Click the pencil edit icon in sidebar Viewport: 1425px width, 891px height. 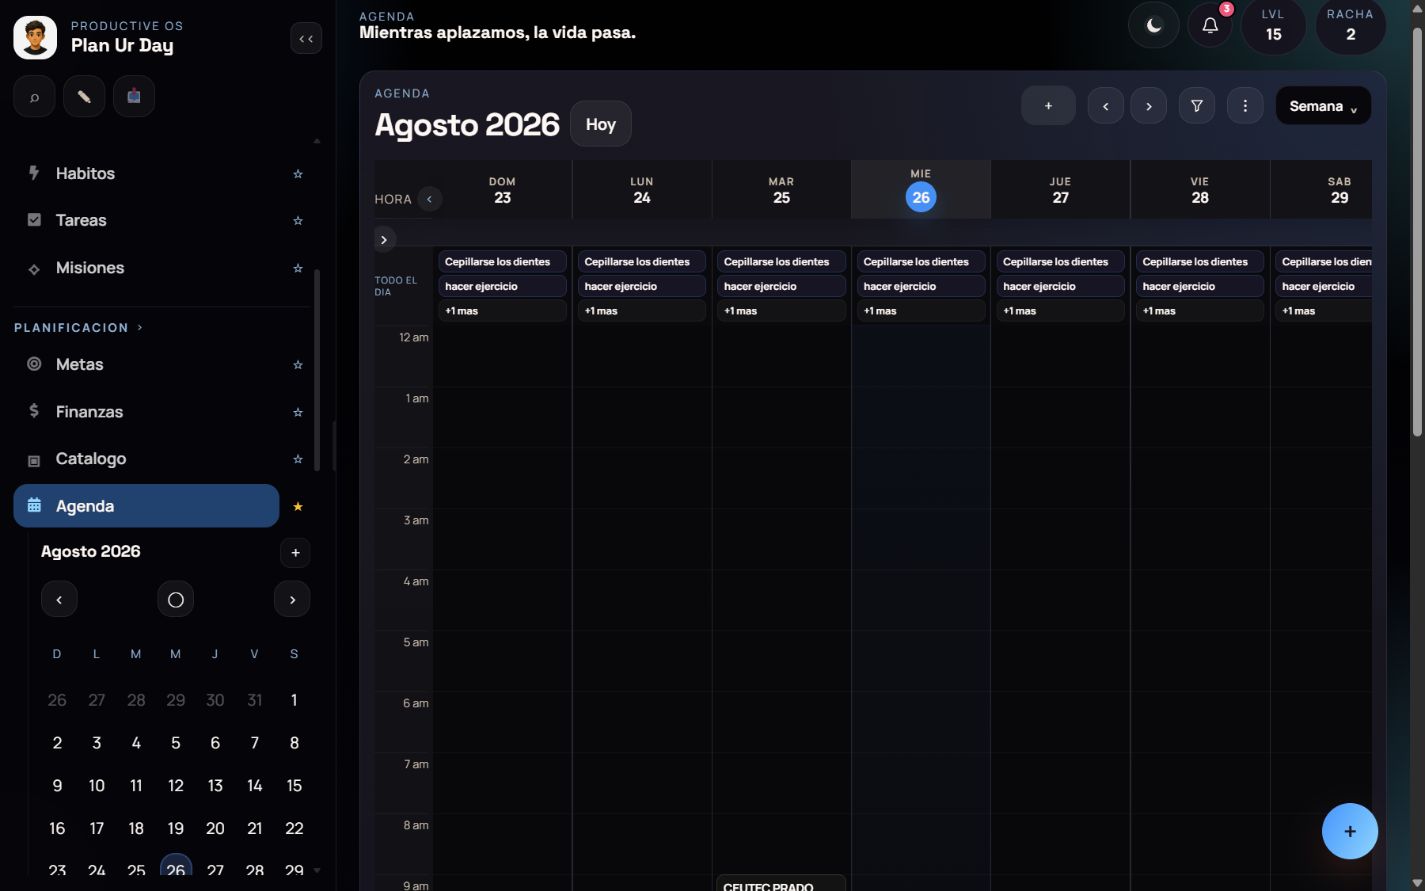[84, 97]
